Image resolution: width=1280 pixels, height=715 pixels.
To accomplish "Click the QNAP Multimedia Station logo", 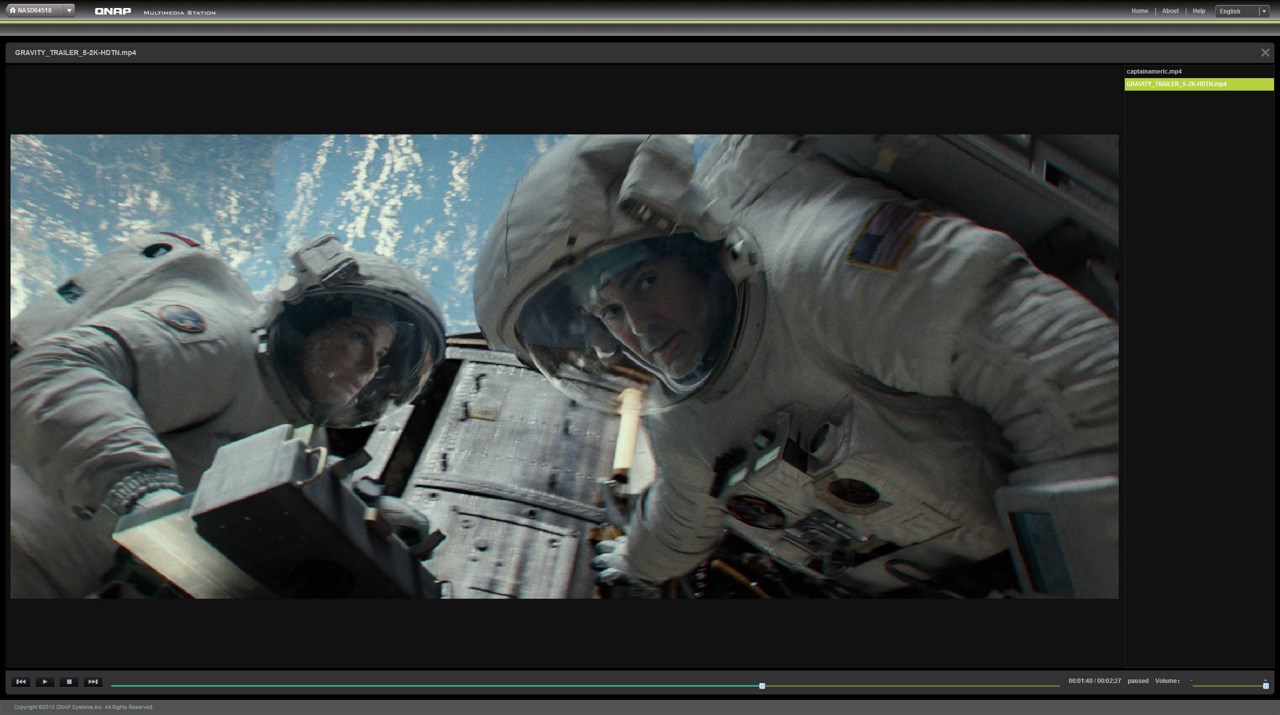I will pyautogui.click(x=155, y=12).
